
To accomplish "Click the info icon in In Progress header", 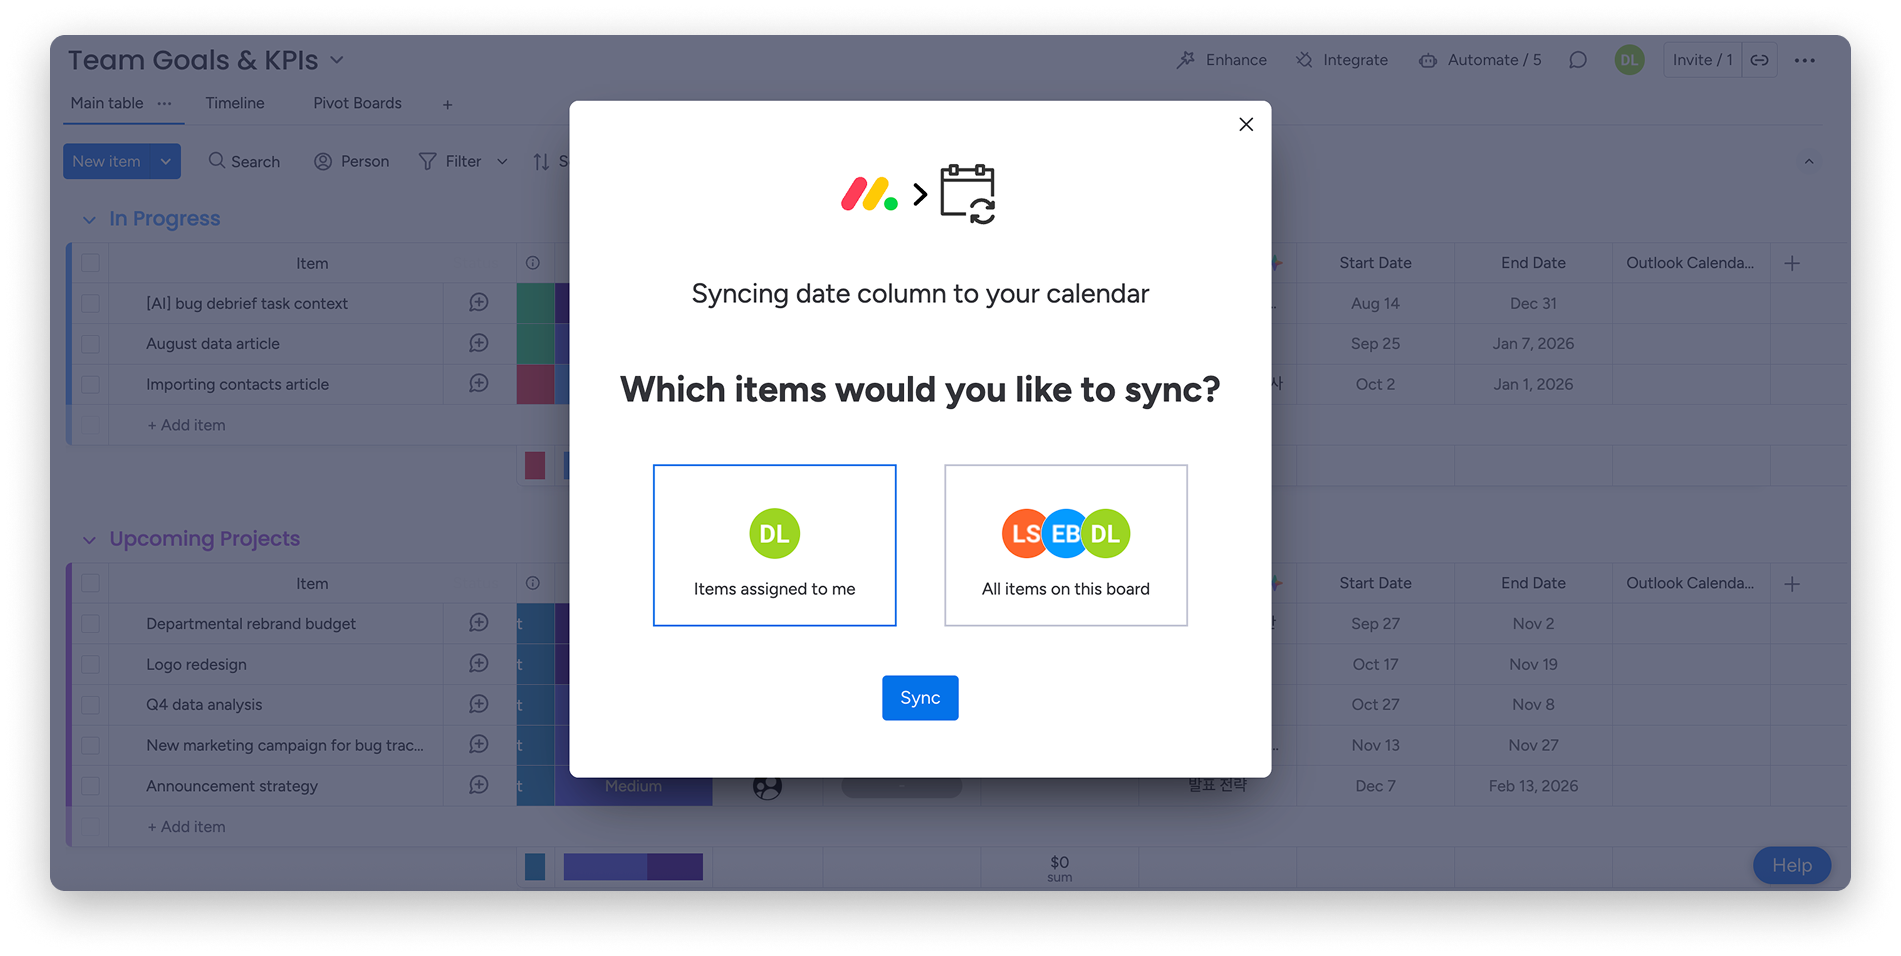I will 533,263.
